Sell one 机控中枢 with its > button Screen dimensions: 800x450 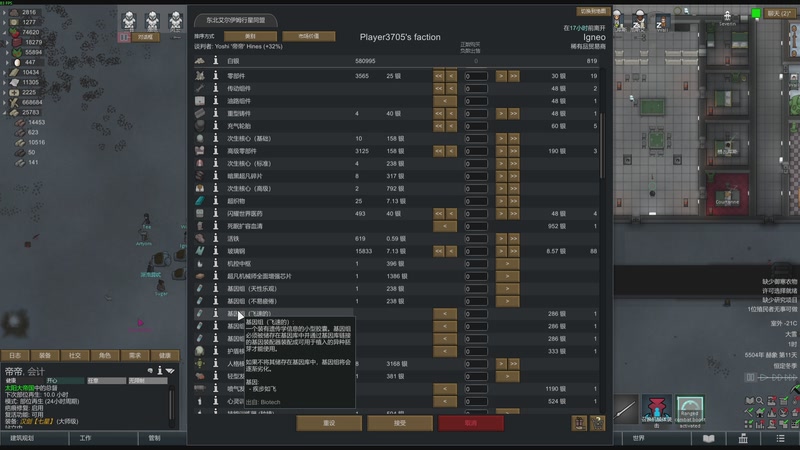pos(508,264)
